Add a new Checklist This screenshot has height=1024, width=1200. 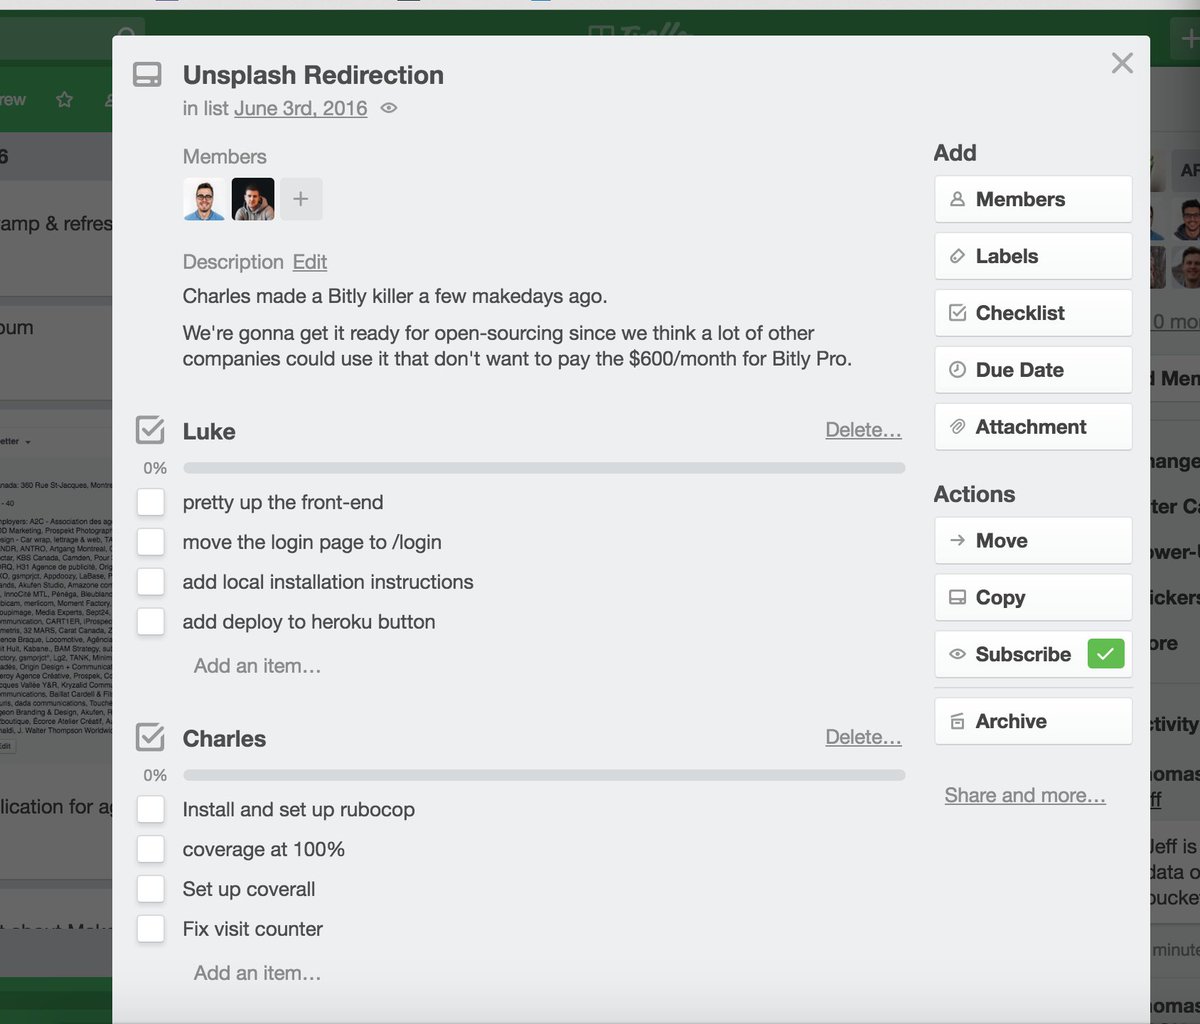pyautogui.click(x=1033, y=313)
